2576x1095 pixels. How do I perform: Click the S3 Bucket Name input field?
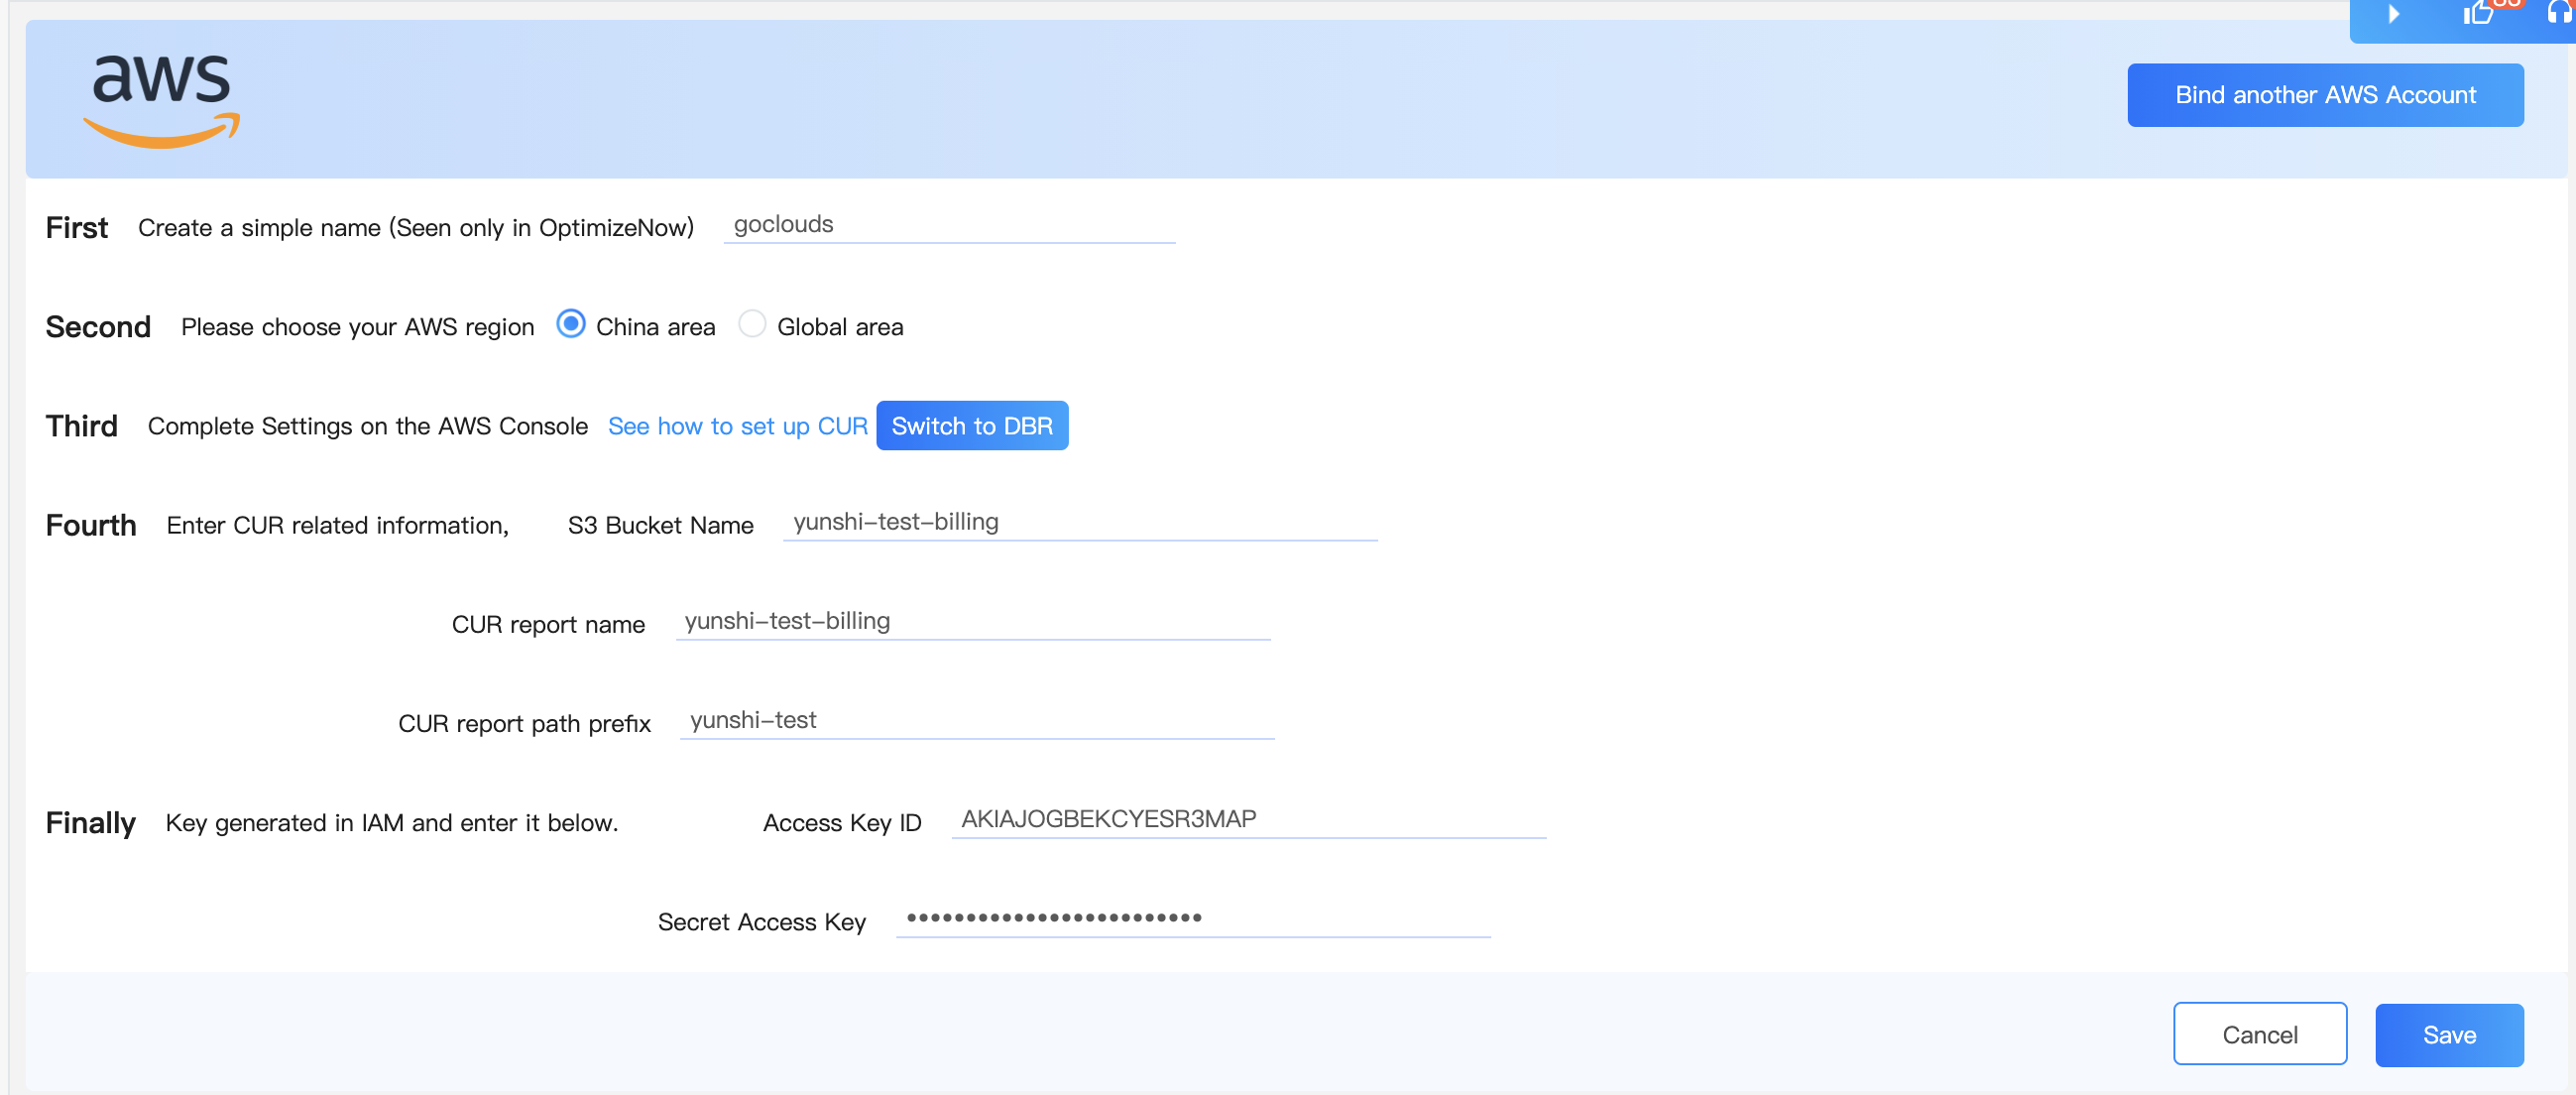tap(1079, 522)
